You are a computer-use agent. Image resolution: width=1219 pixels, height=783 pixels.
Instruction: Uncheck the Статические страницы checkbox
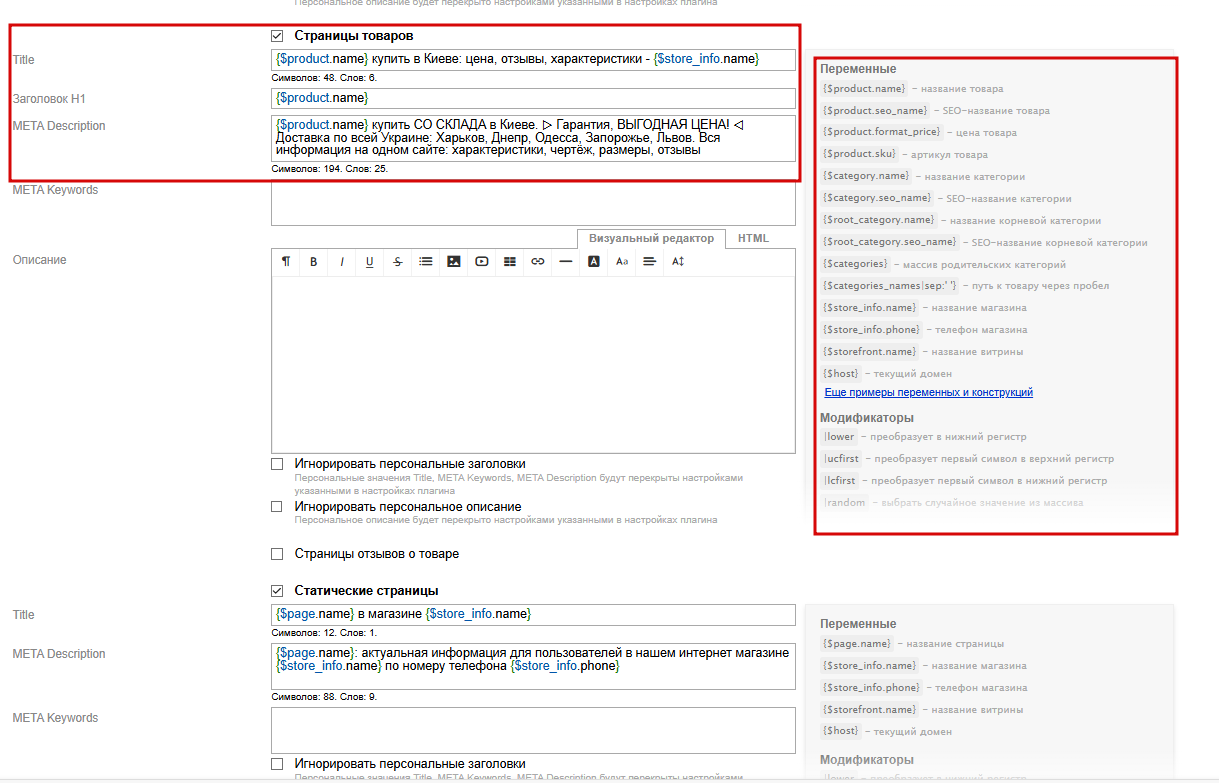point(277,591)
